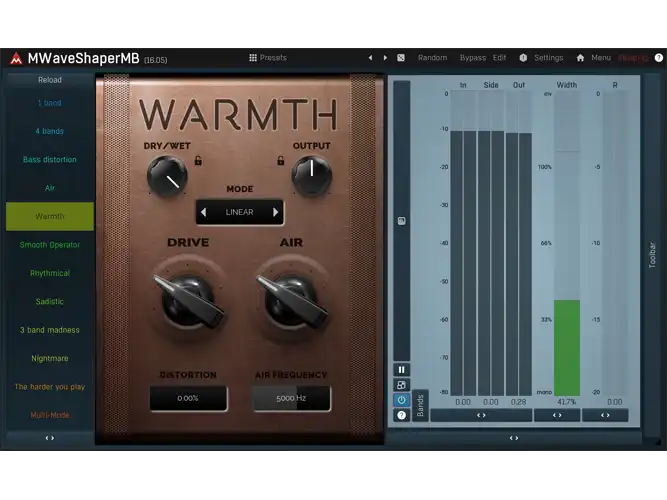667x500 pixels.
Task: Toggle Bypass in the title bar
Action: [x=473, y=57]
